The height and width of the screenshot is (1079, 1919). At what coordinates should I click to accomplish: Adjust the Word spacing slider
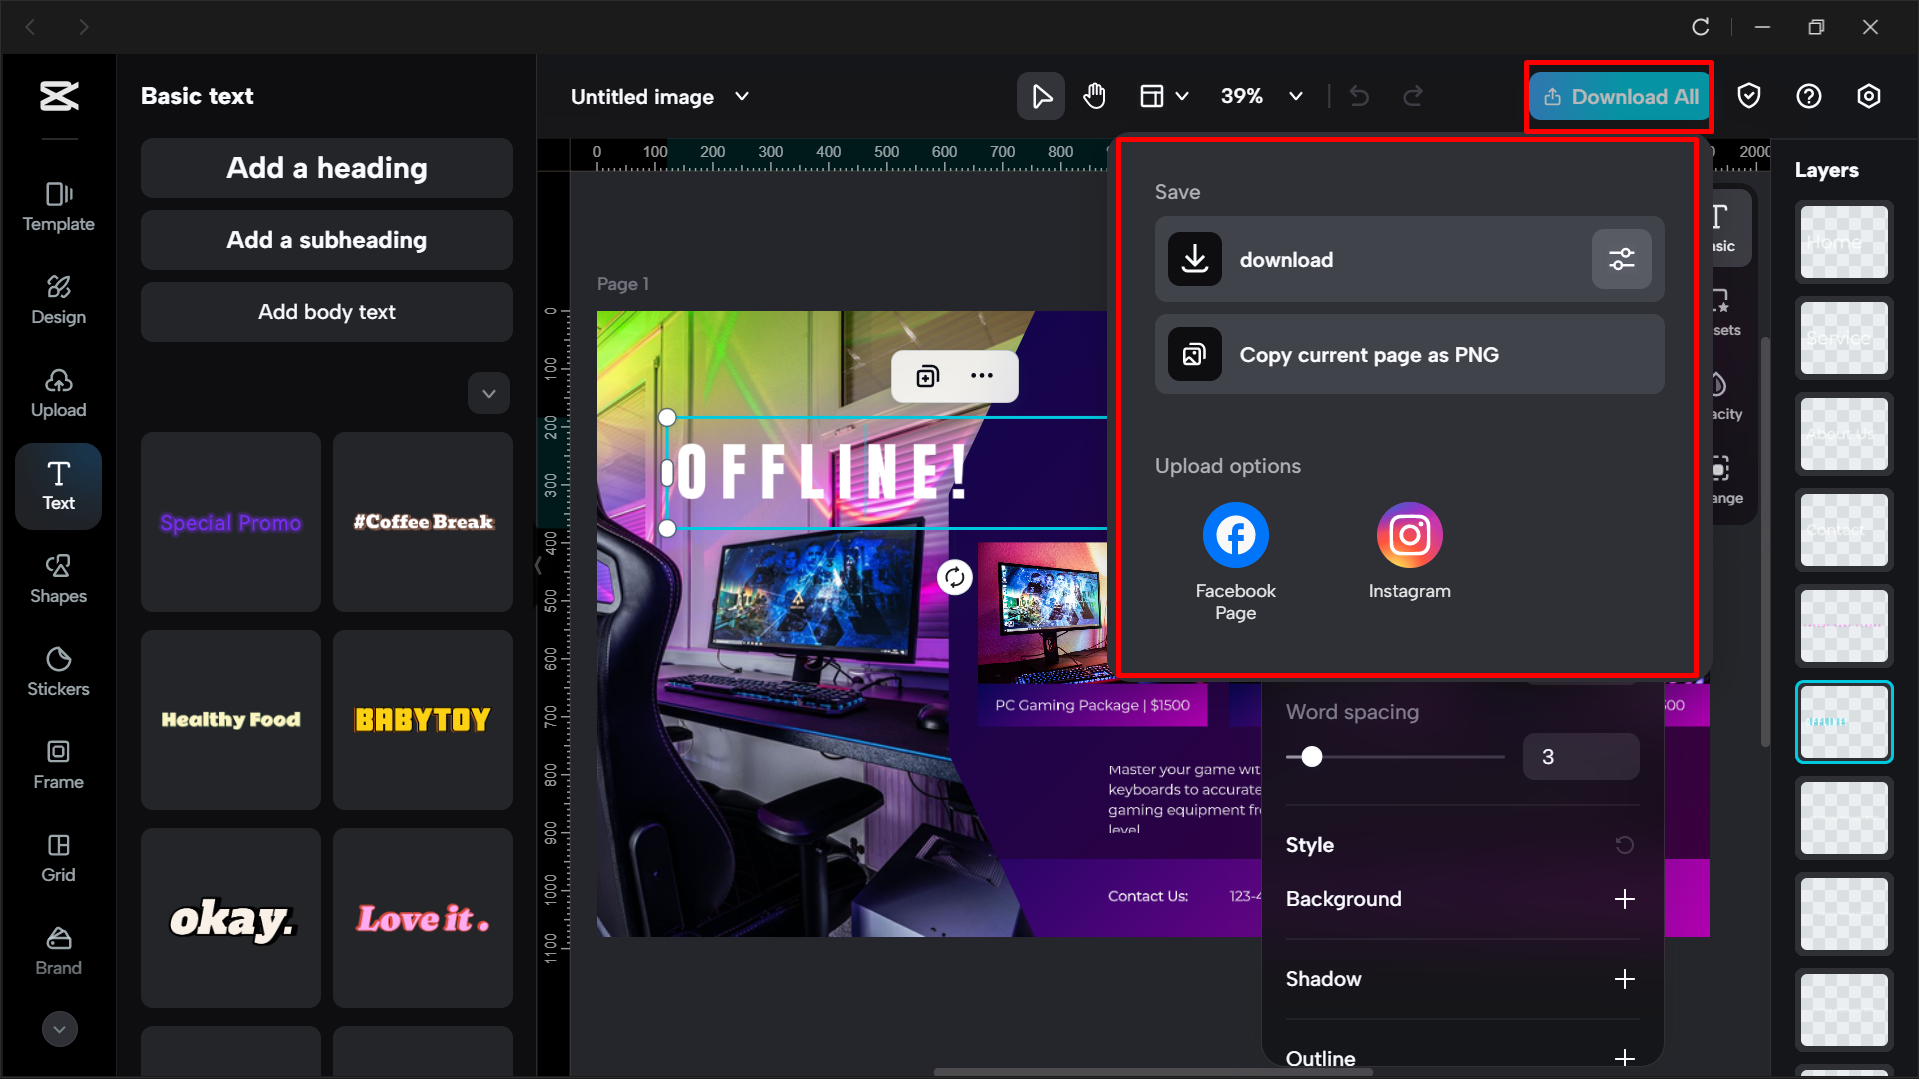(1311, 757)
